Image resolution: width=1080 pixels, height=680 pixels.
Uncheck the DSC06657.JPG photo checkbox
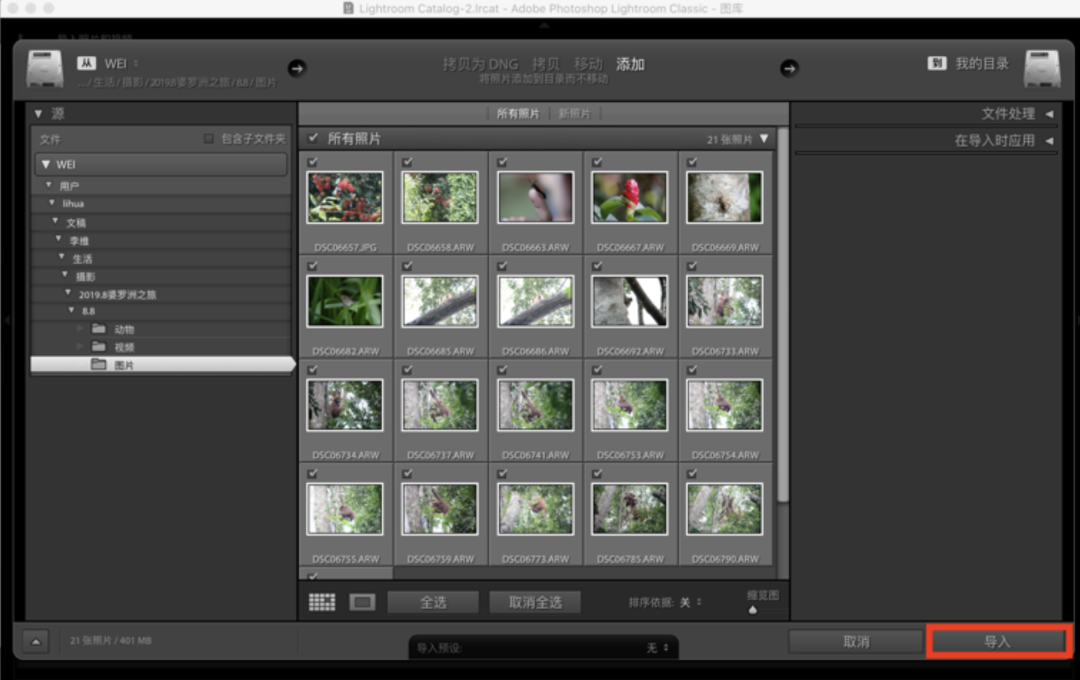(x=313, y=162)
